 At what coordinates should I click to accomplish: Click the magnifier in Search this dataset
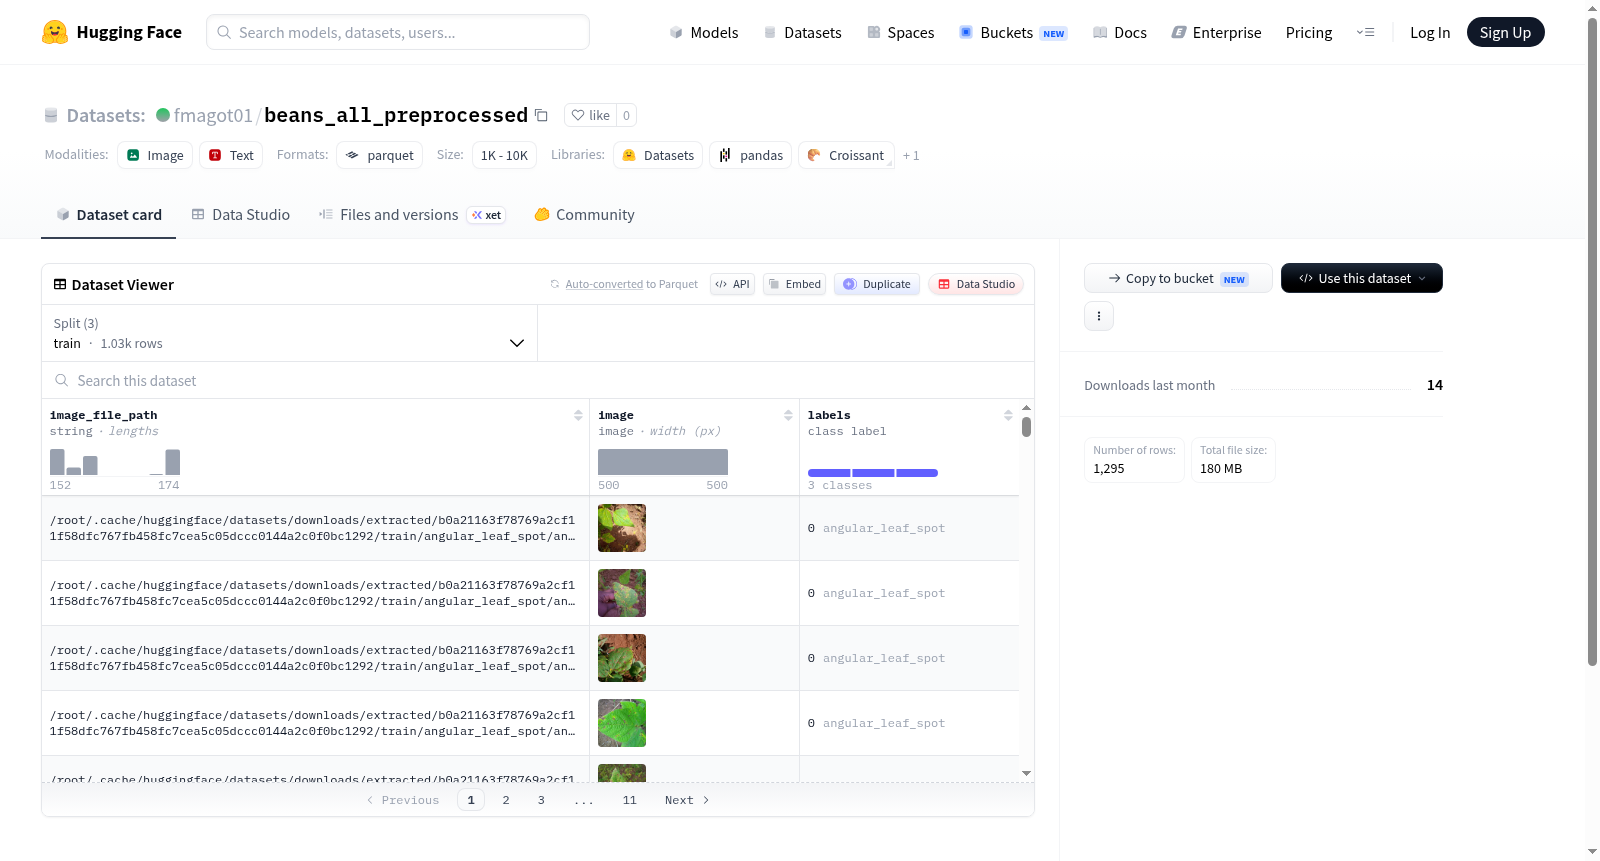pyautogui.click(x=62, y=380)
